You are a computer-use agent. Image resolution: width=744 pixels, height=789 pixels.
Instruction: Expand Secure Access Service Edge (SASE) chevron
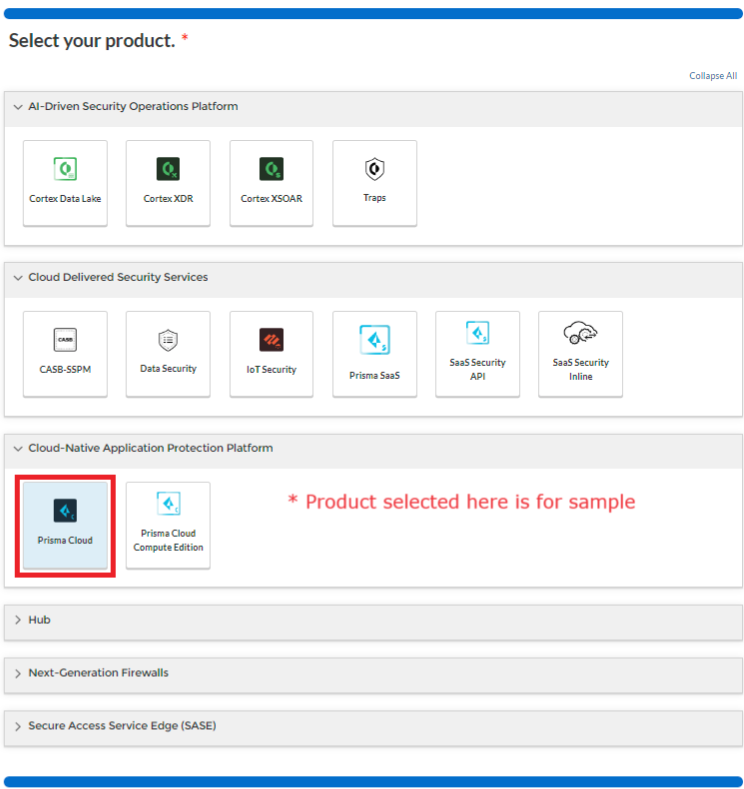click(18, 726)
